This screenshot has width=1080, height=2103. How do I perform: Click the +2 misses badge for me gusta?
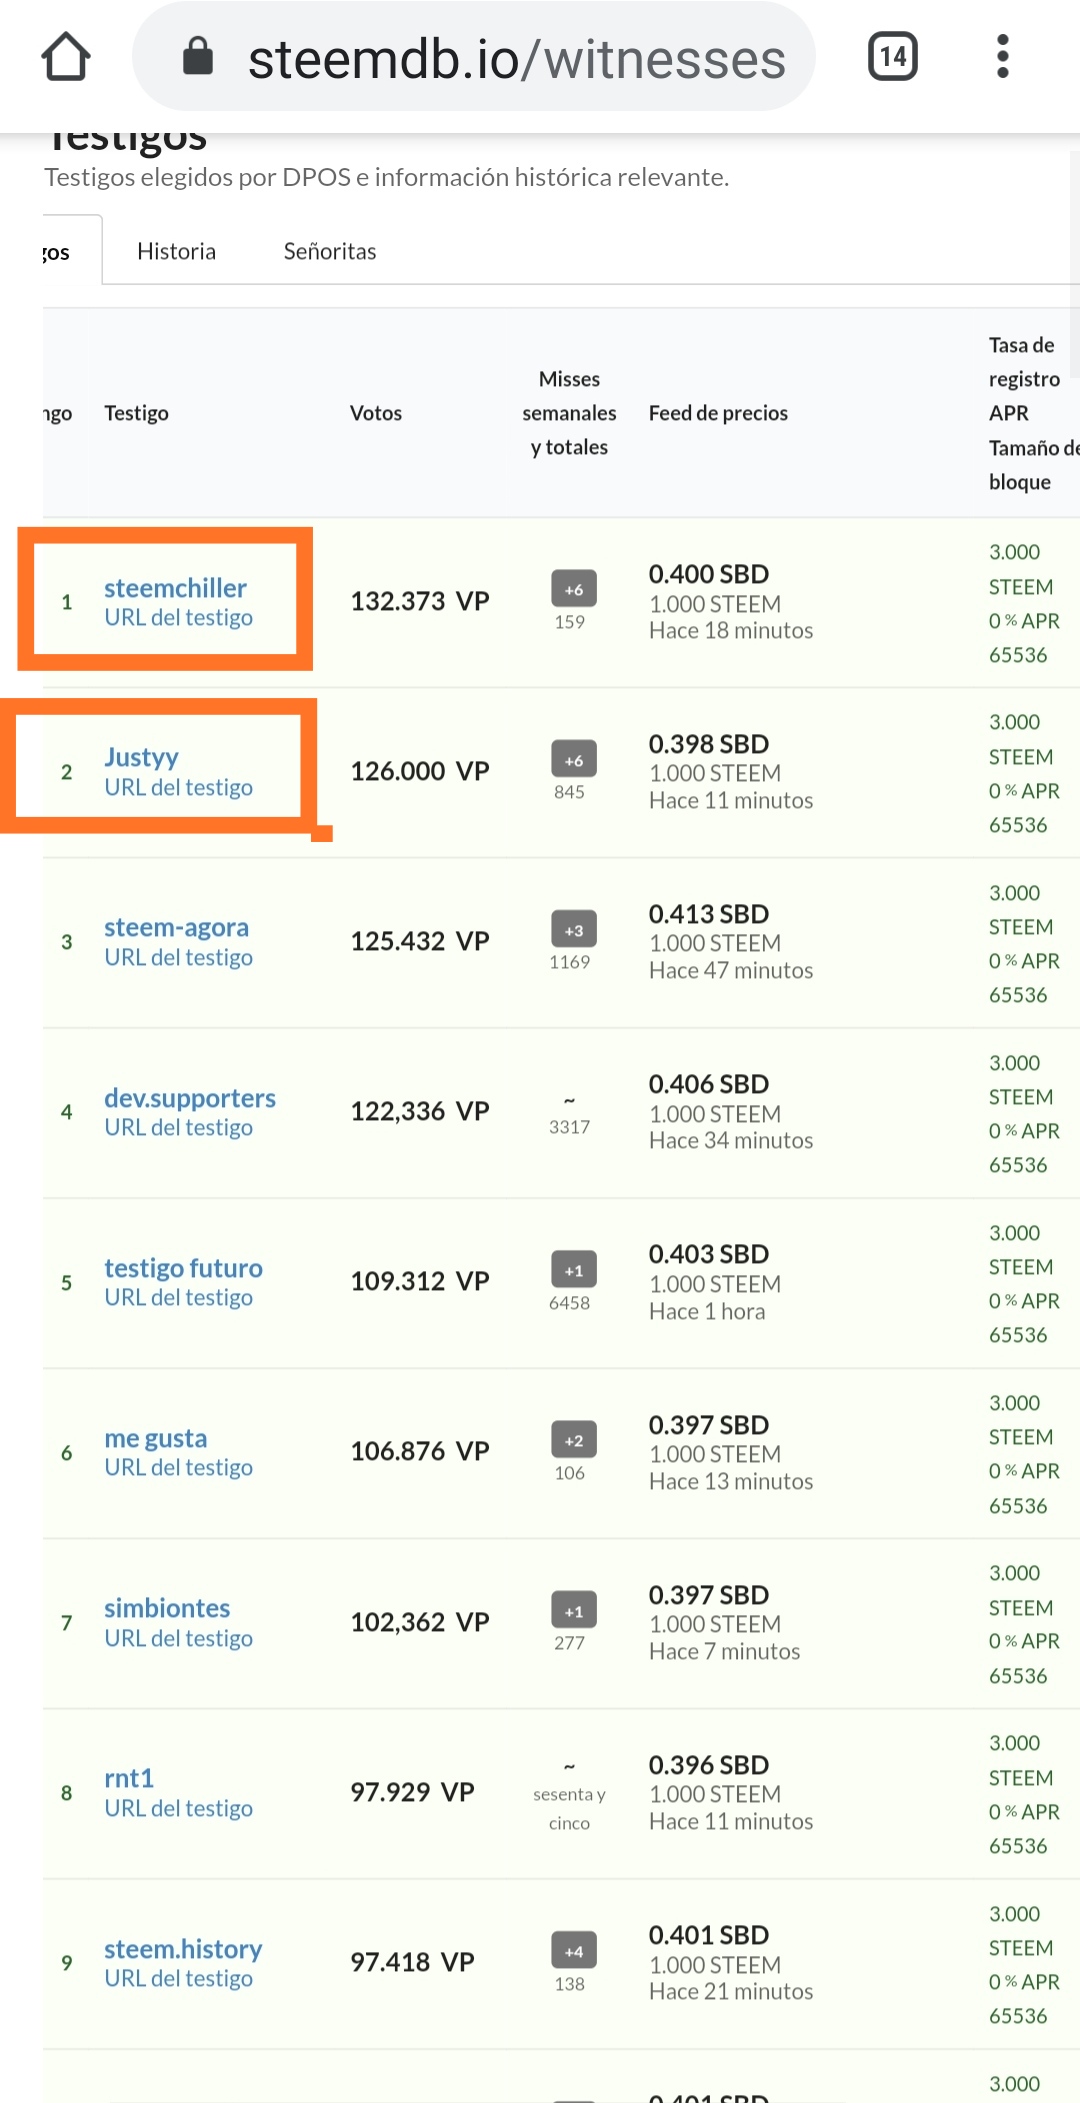tap(574, 1440)
